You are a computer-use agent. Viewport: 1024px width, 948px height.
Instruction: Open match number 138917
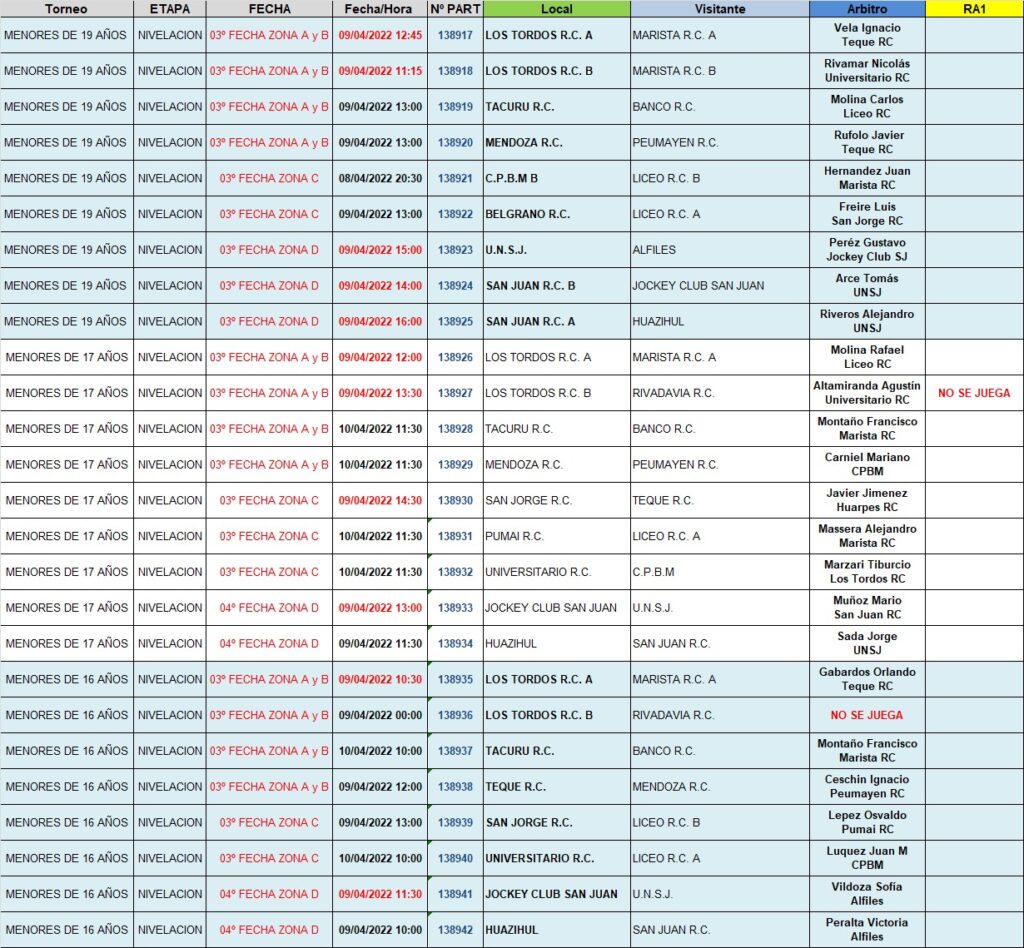pos(455,35)
